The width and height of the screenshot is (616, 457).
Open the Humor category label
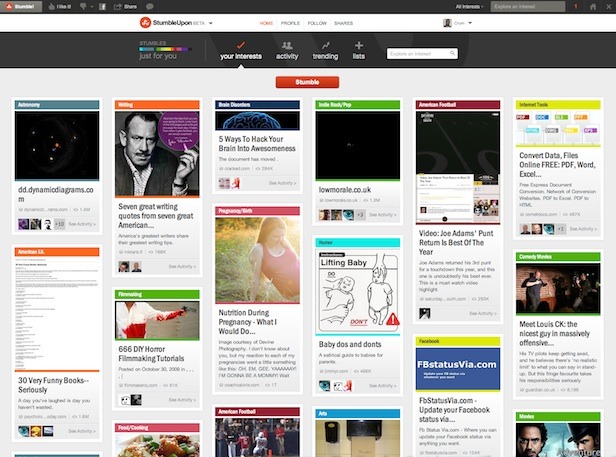coord(358,243)
